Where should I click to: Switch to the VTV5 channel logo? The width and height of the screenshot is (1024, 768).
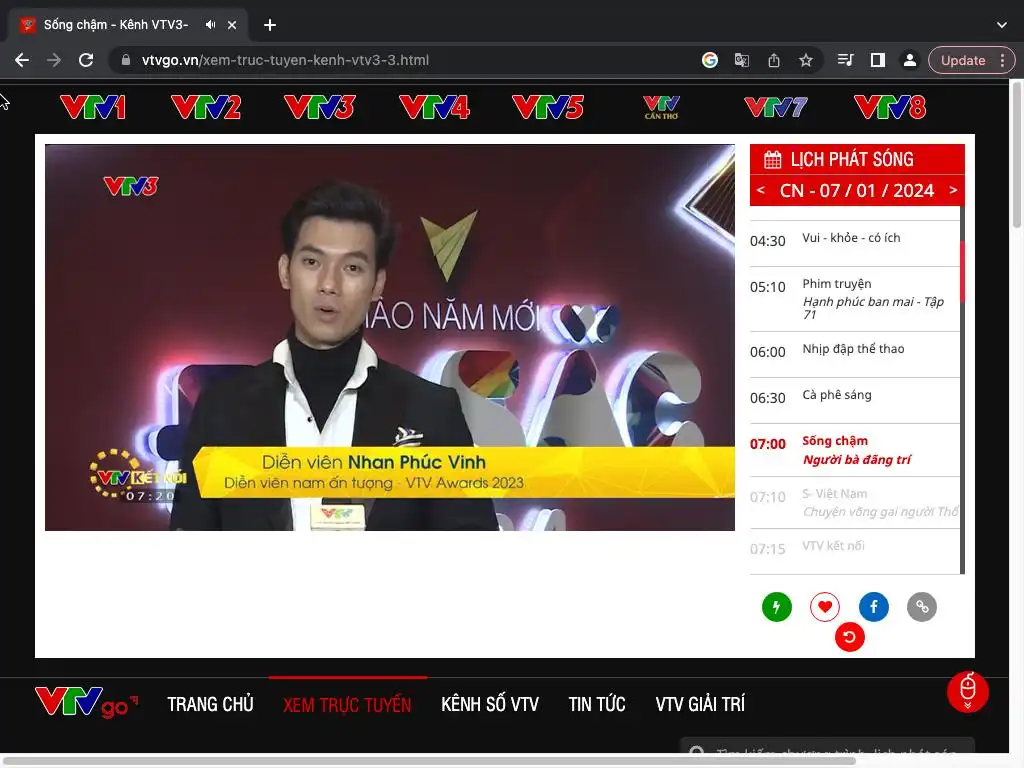(548, 107)
